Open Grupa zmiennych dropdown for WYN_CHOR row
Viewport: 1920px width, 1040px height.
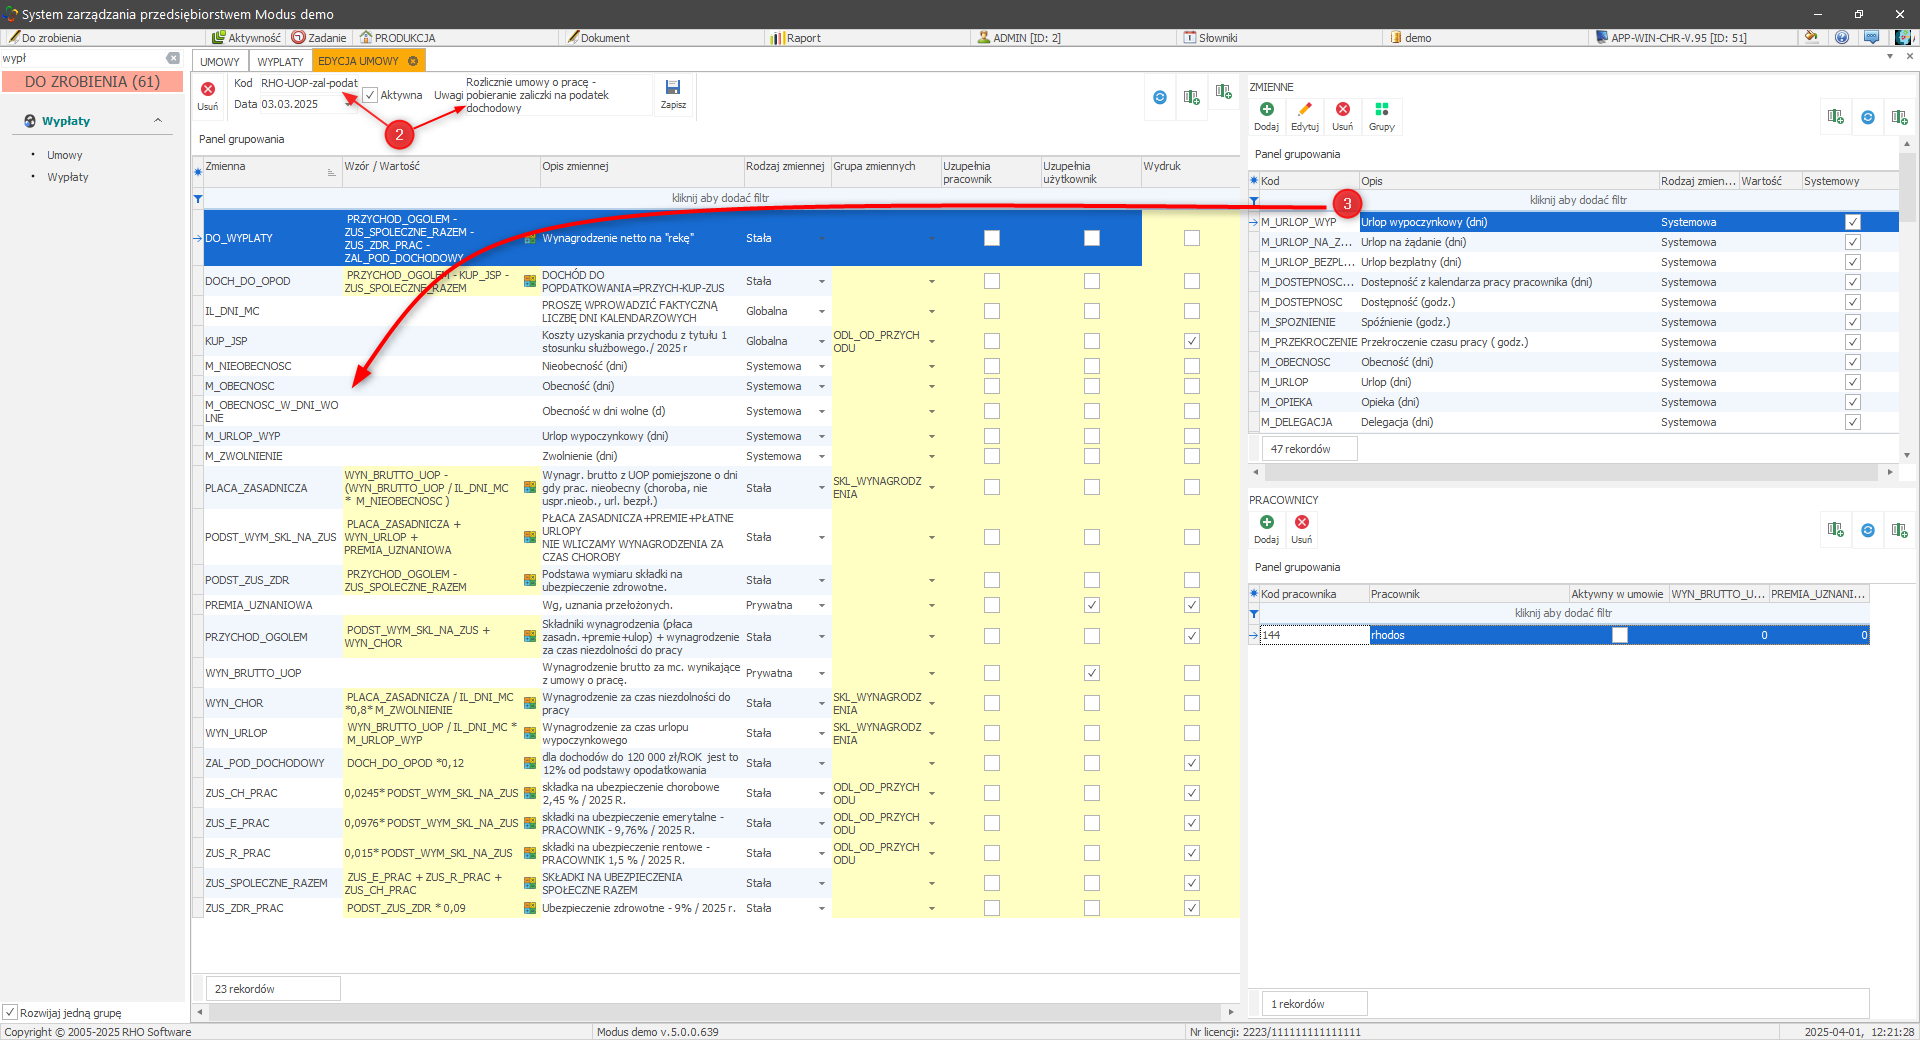931,704
